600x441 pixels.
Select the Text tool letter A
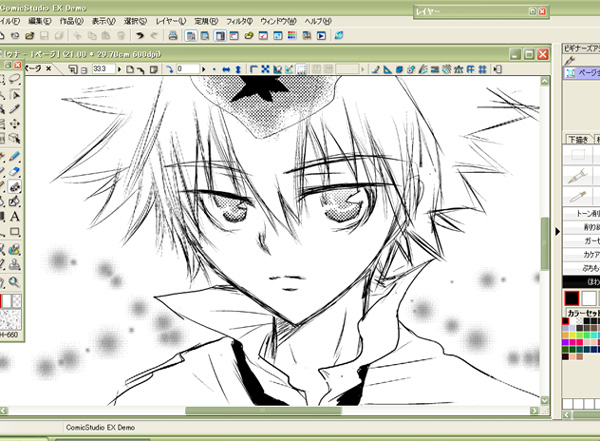tap(15, 217)
